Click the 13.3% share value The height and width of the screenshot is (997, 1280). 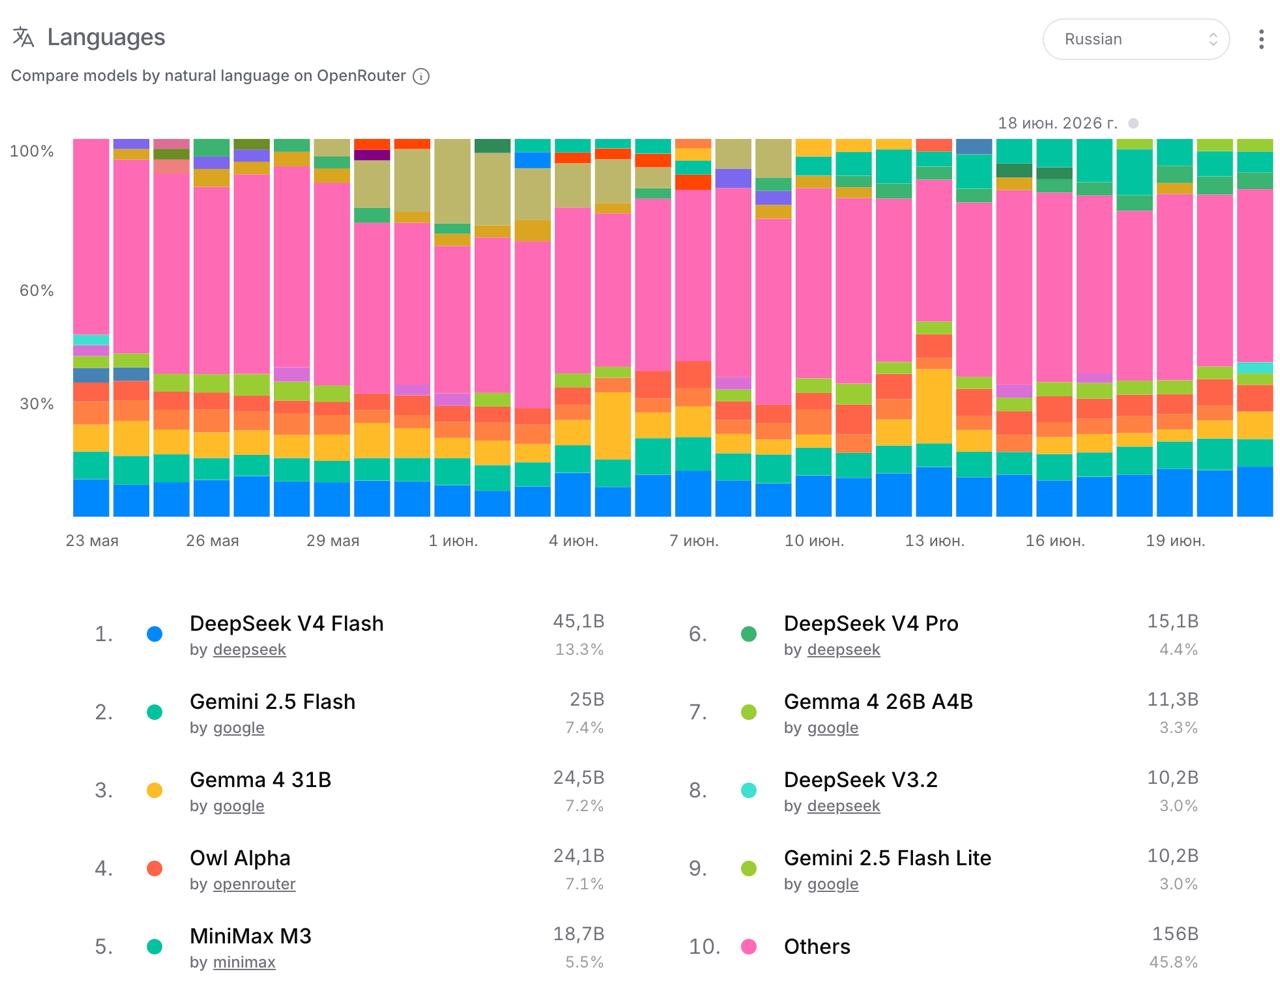(x=579, y=650)
